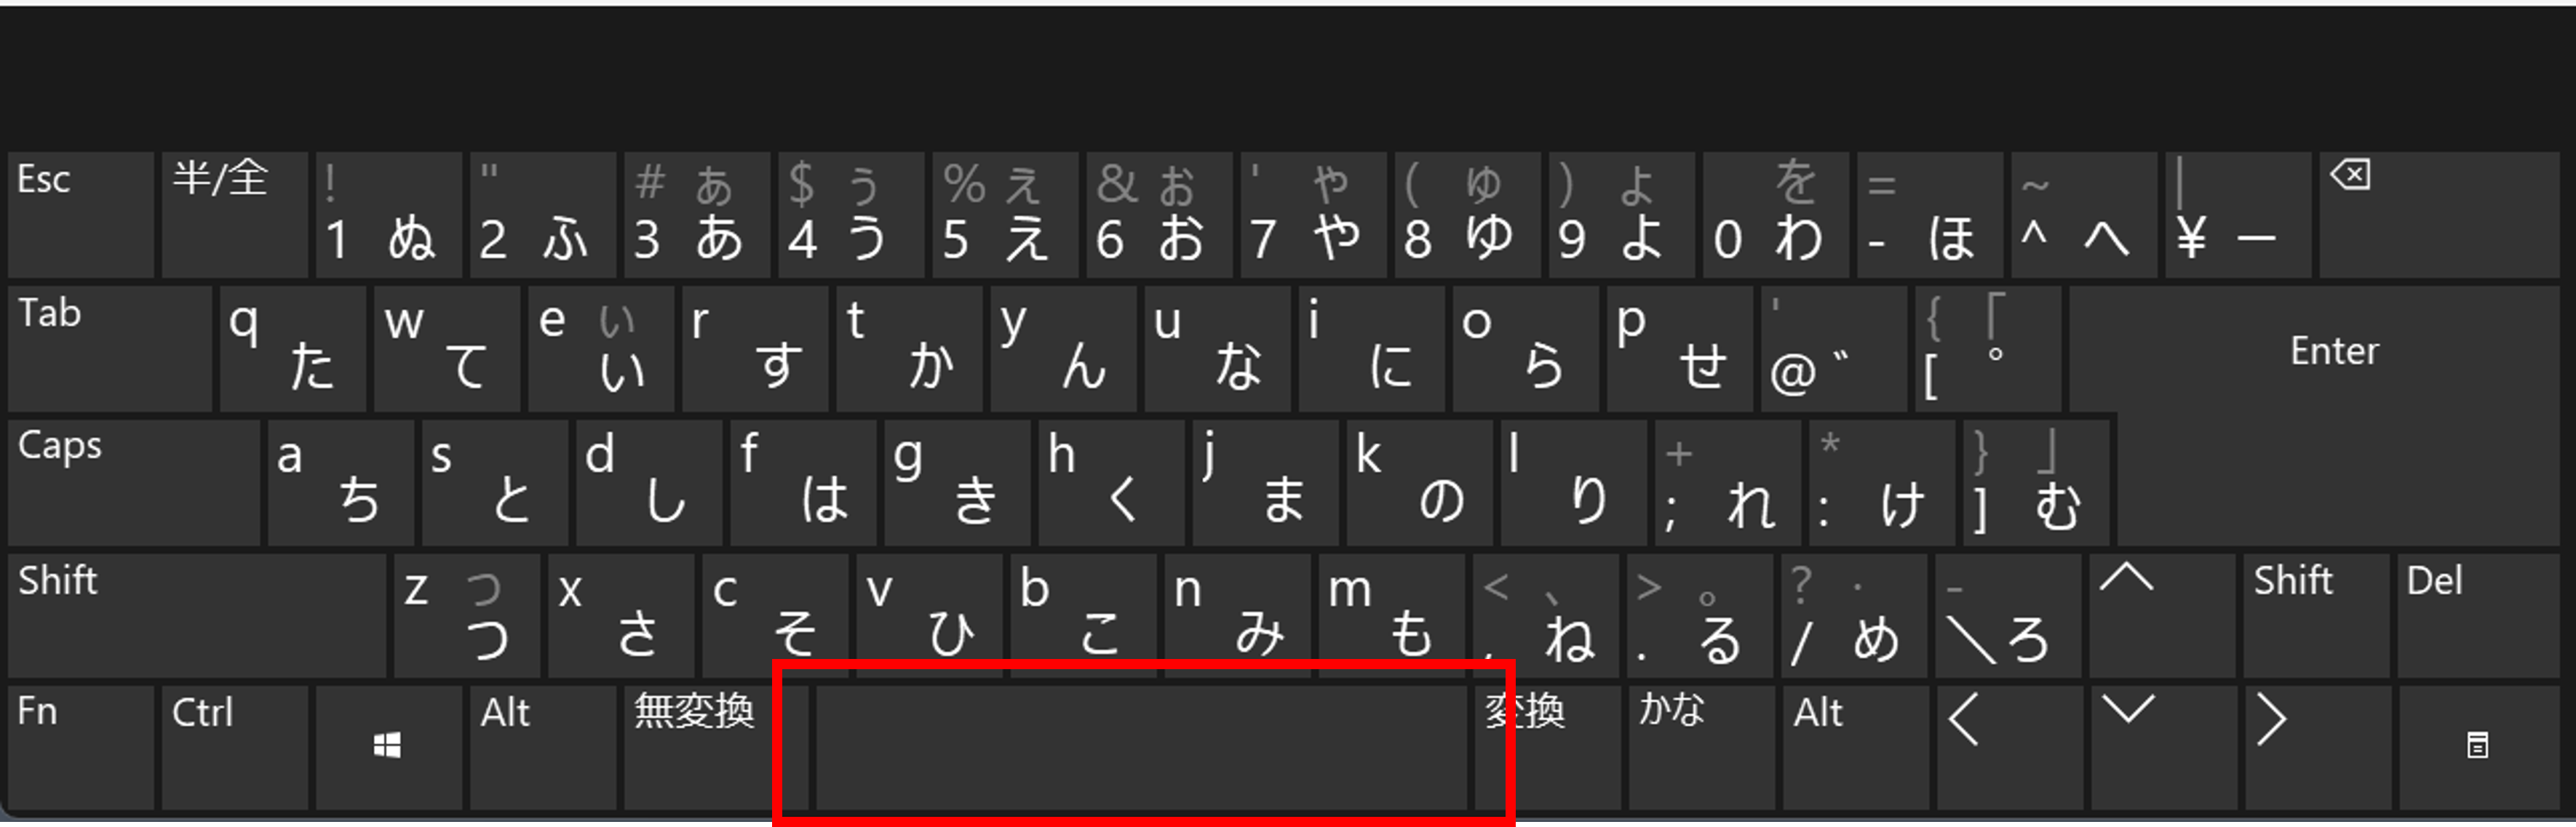Click the down arrow key
The width and height of the screenshot is (2576, 827).
click(x=2163, y=748)
